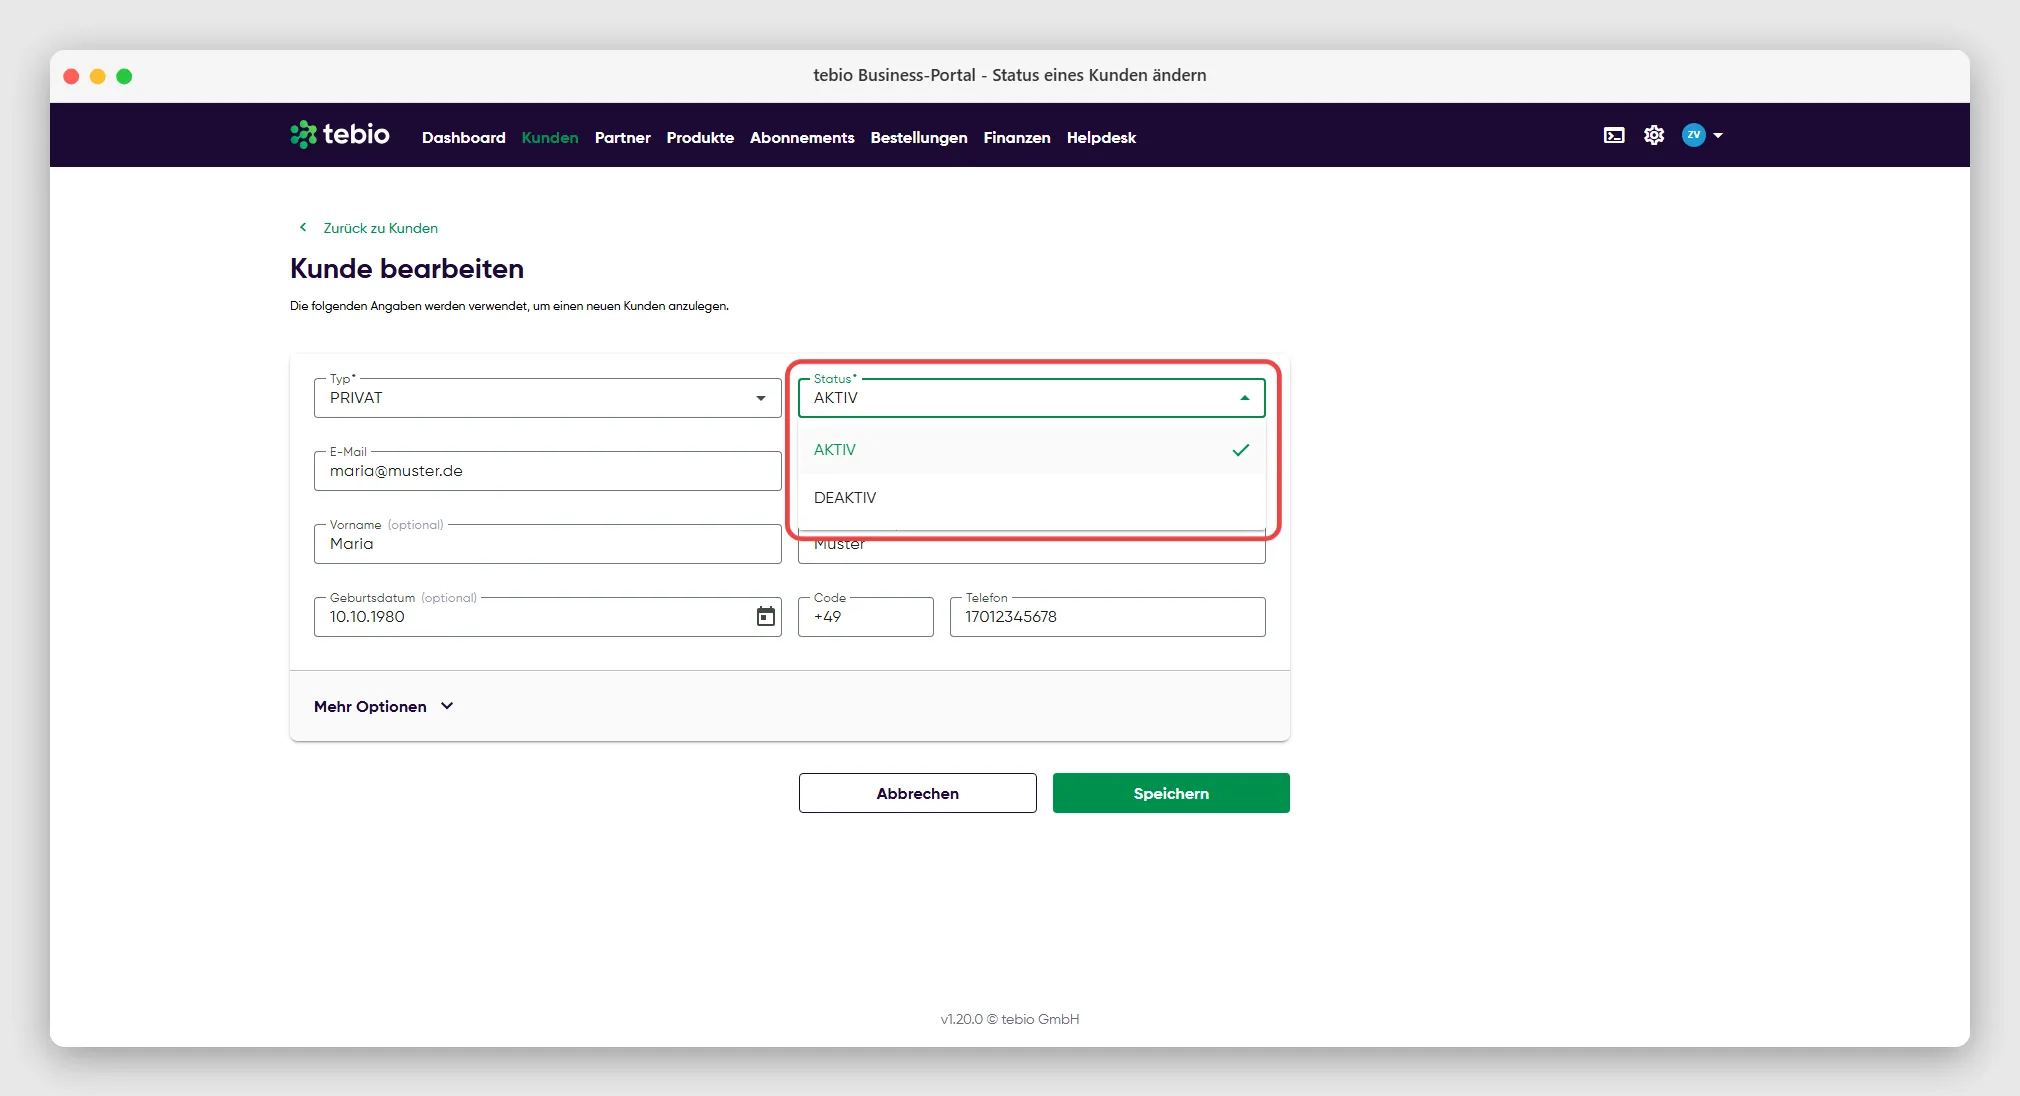Viewport: 2020px width, 1096px height.
Task: Click the Speichern button
Action: (1171, 793)
